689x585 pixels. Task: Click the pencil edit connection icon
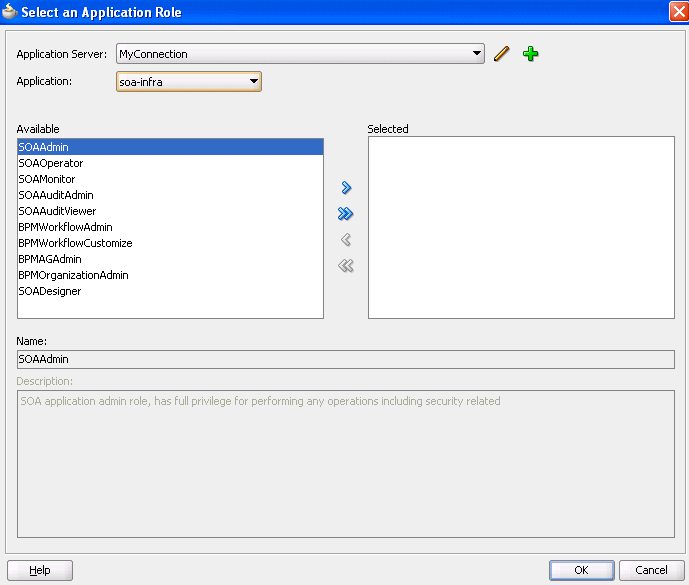click(x=501, y=54)
